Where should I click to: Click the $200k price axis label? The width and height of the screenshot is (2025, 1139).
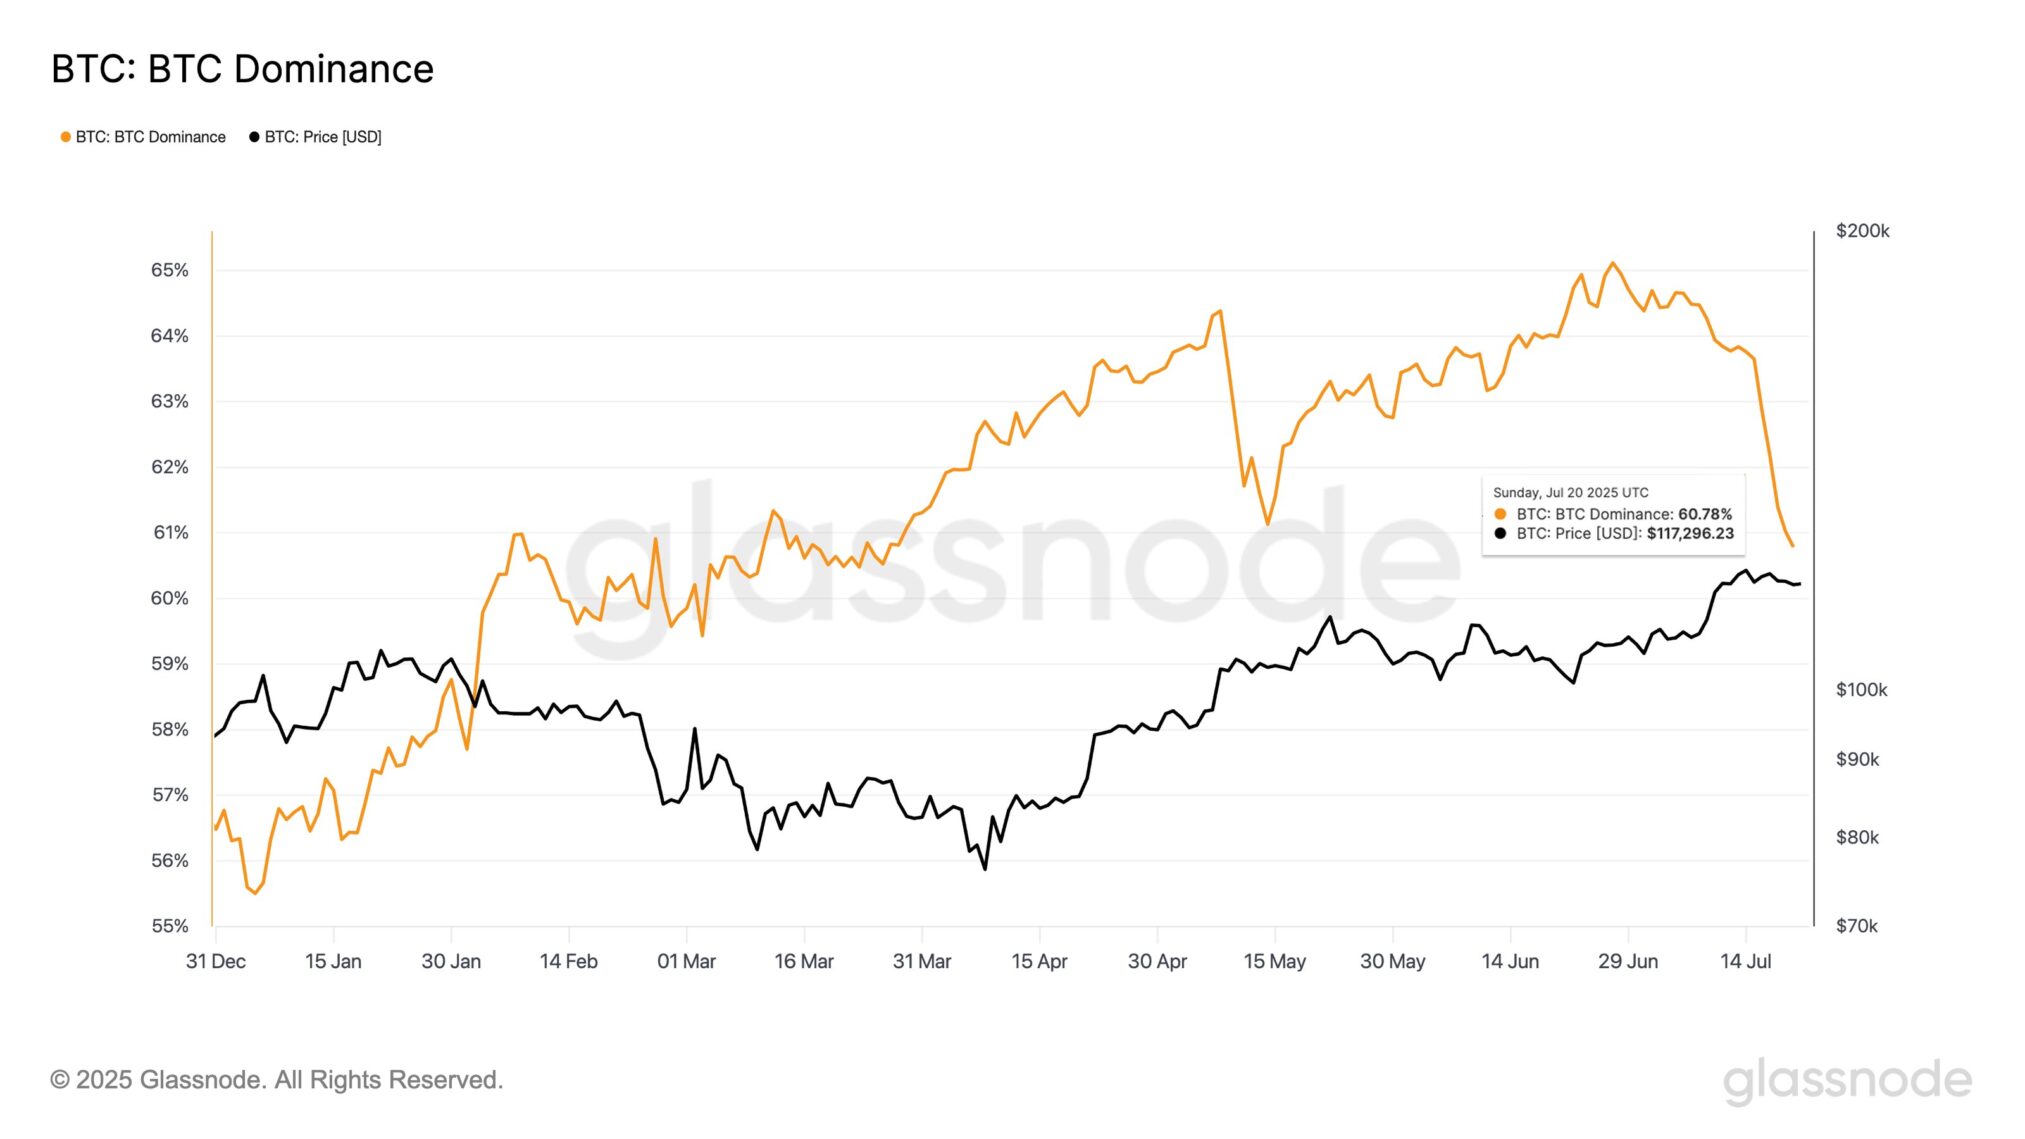pos(1862,231)
